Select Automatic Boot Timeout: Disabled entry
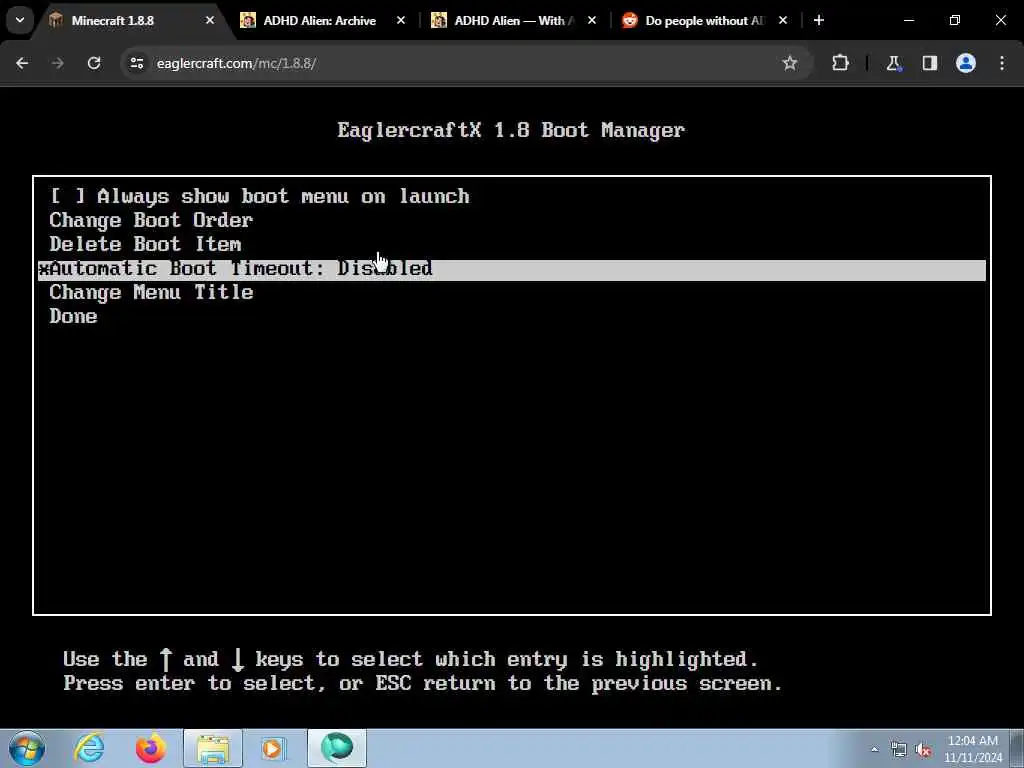 (511, 270)
